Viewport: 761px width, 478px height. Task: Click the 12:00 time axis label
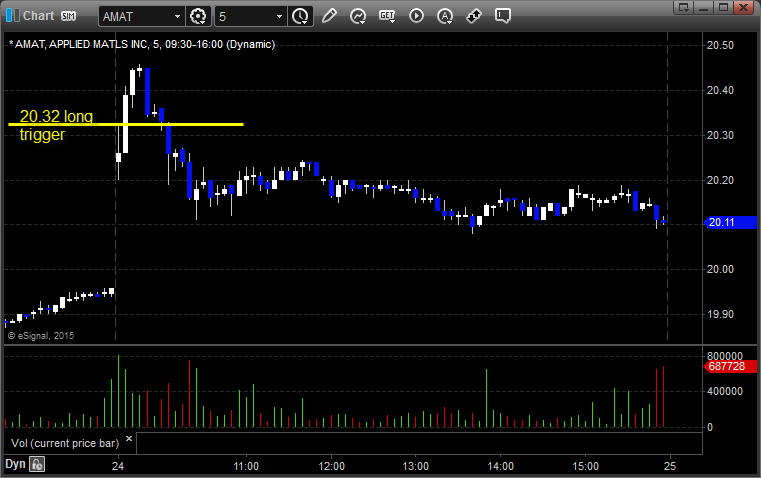click(331, 466)
